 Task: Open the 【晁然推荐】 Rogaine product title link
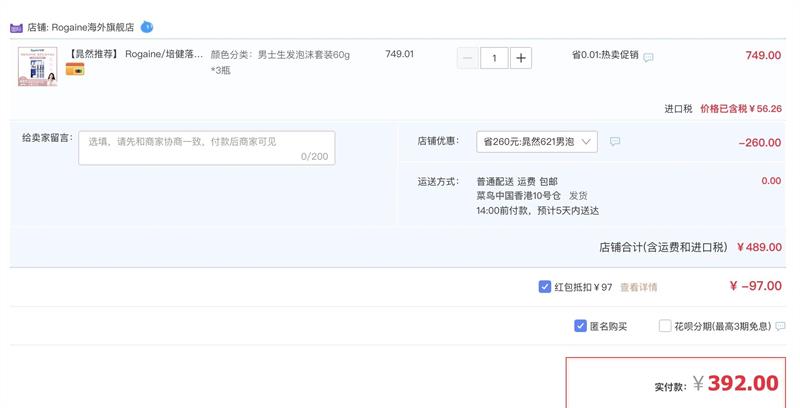(136, 54)
